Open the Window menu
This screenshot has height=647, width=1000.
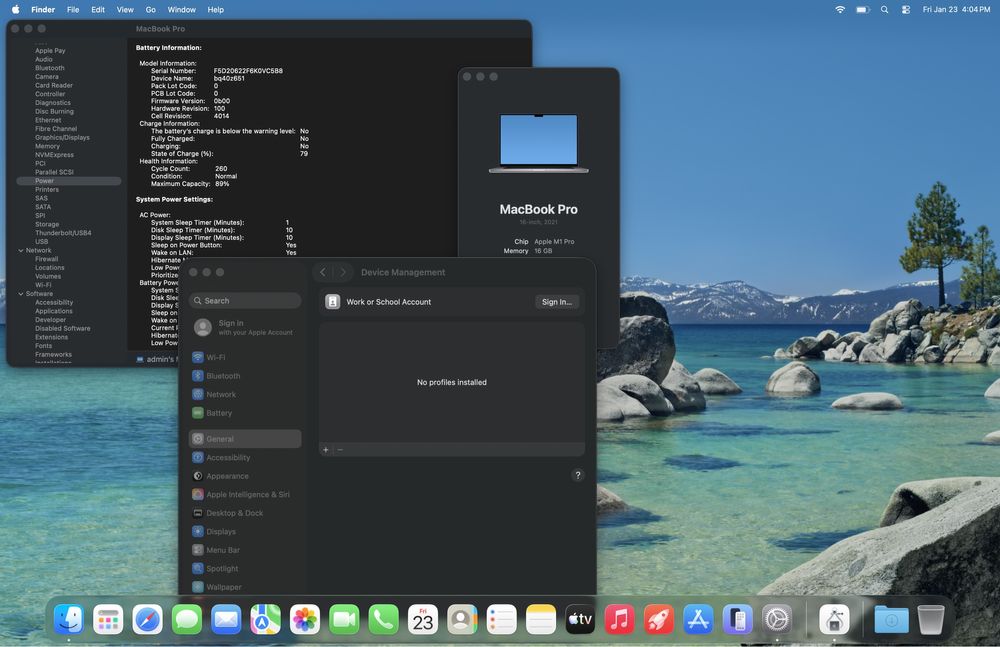[182, 10]
